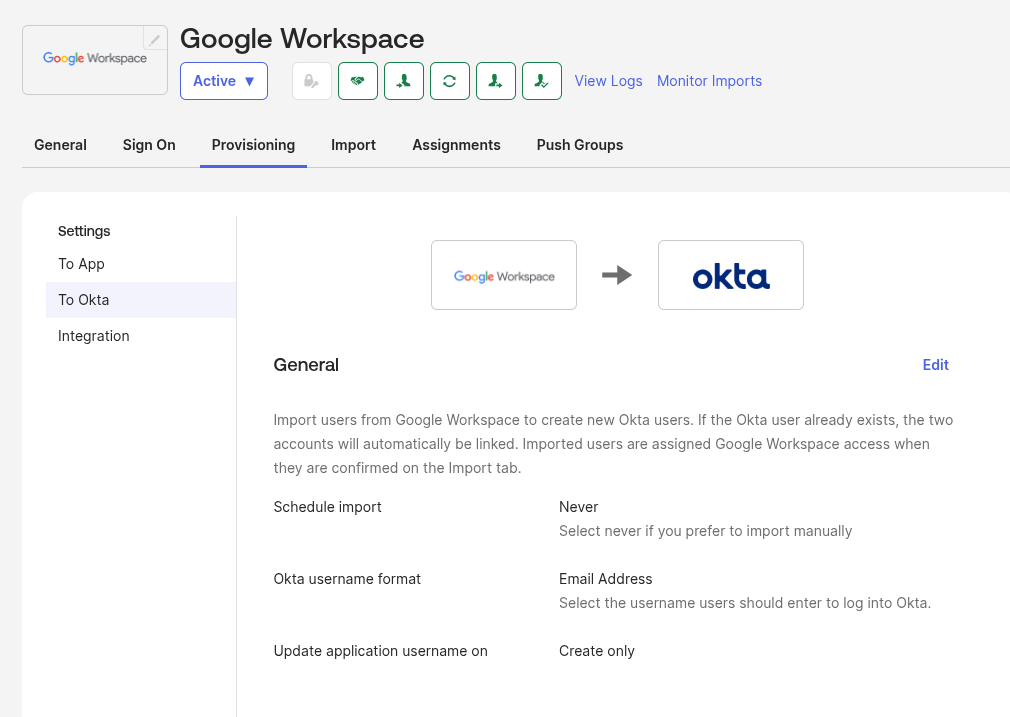Open the Sign On tab

[x=149, y=145]
